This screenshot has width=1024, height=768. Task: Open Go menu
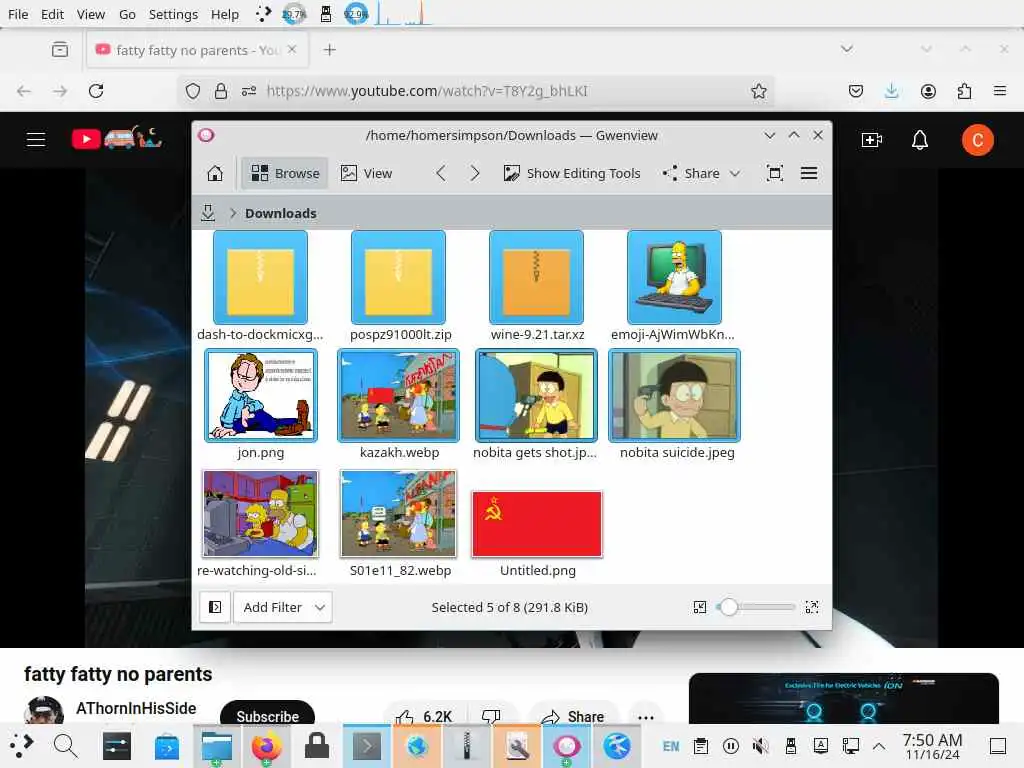(127, 14)
